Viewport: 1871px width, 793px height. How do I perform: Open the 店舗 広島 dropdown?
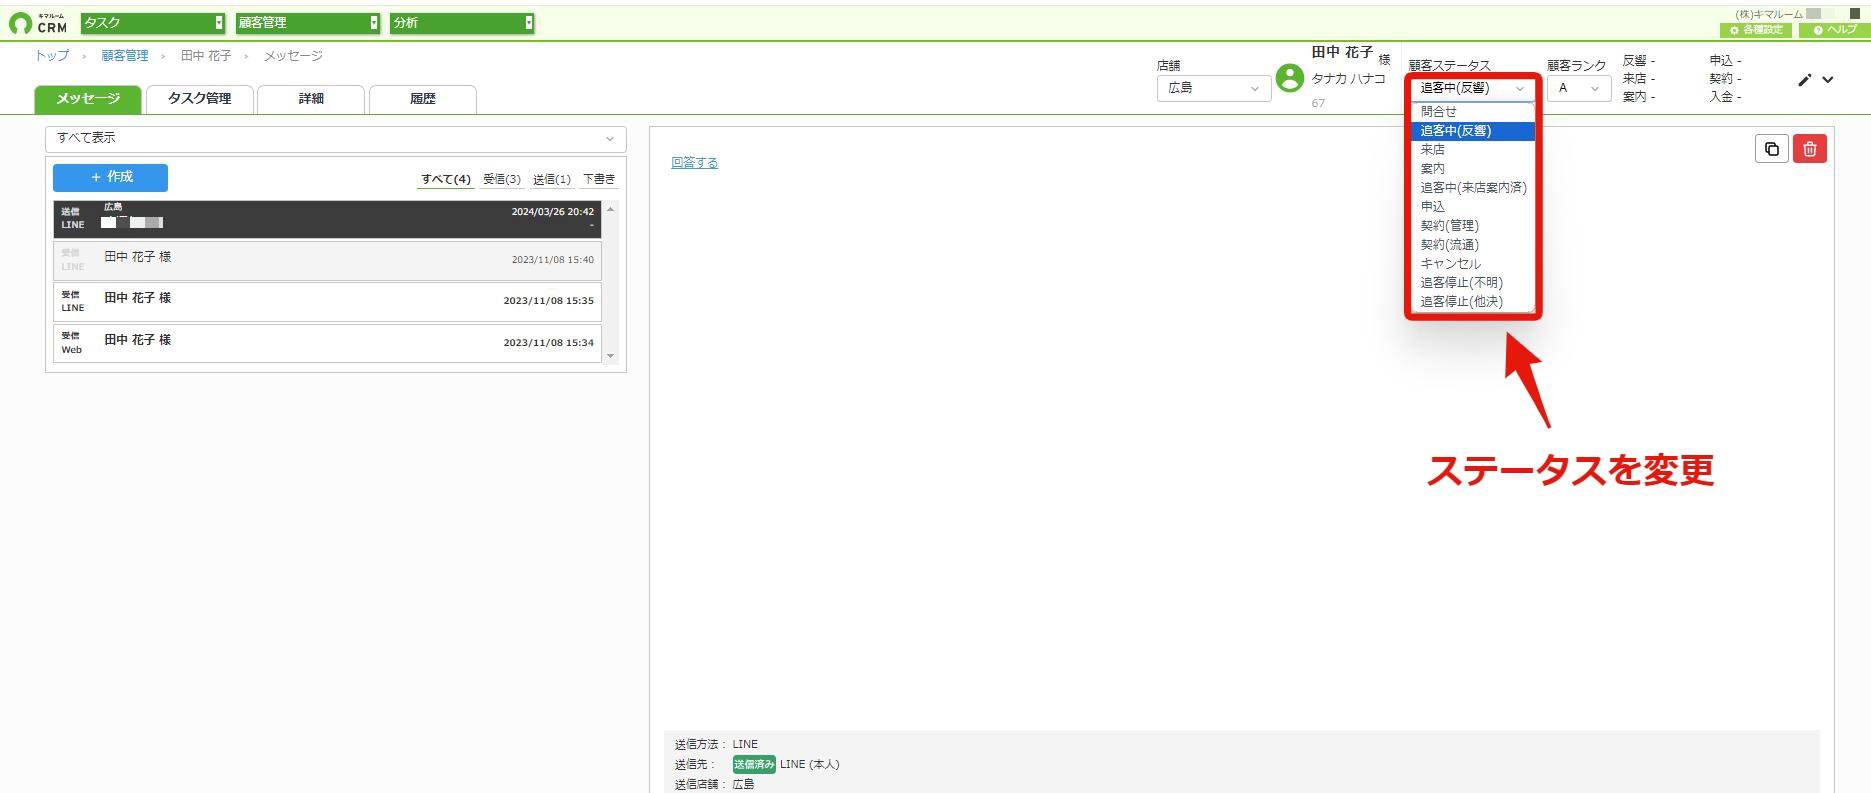click(1213, 88)
